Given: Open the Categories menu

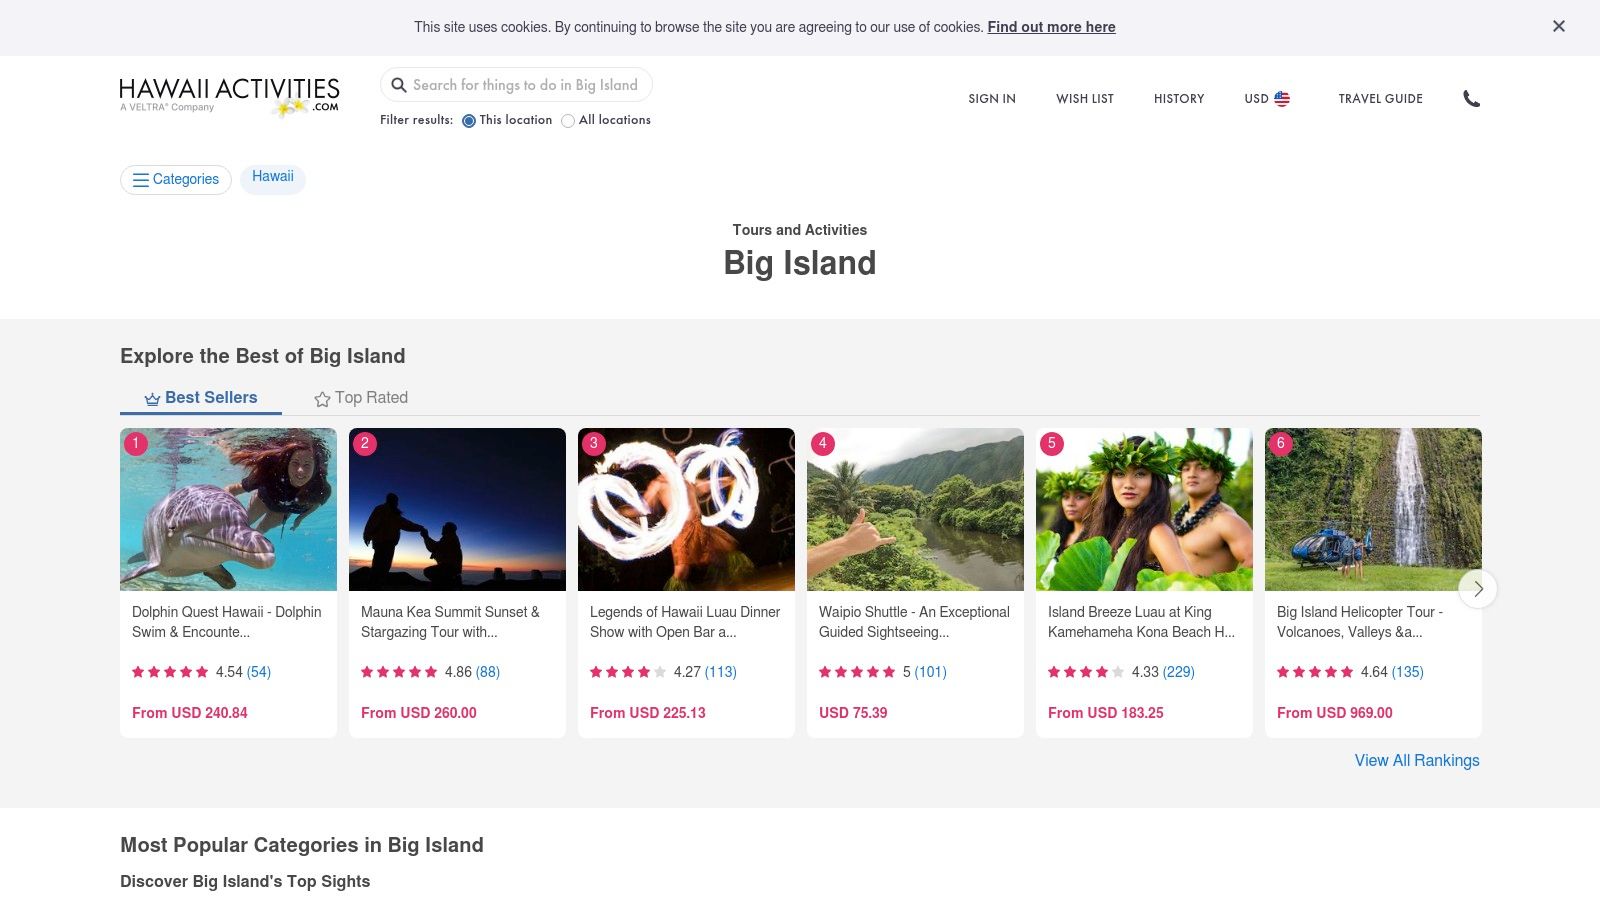Looking at the screenshot, I should (x=176, y=180).
